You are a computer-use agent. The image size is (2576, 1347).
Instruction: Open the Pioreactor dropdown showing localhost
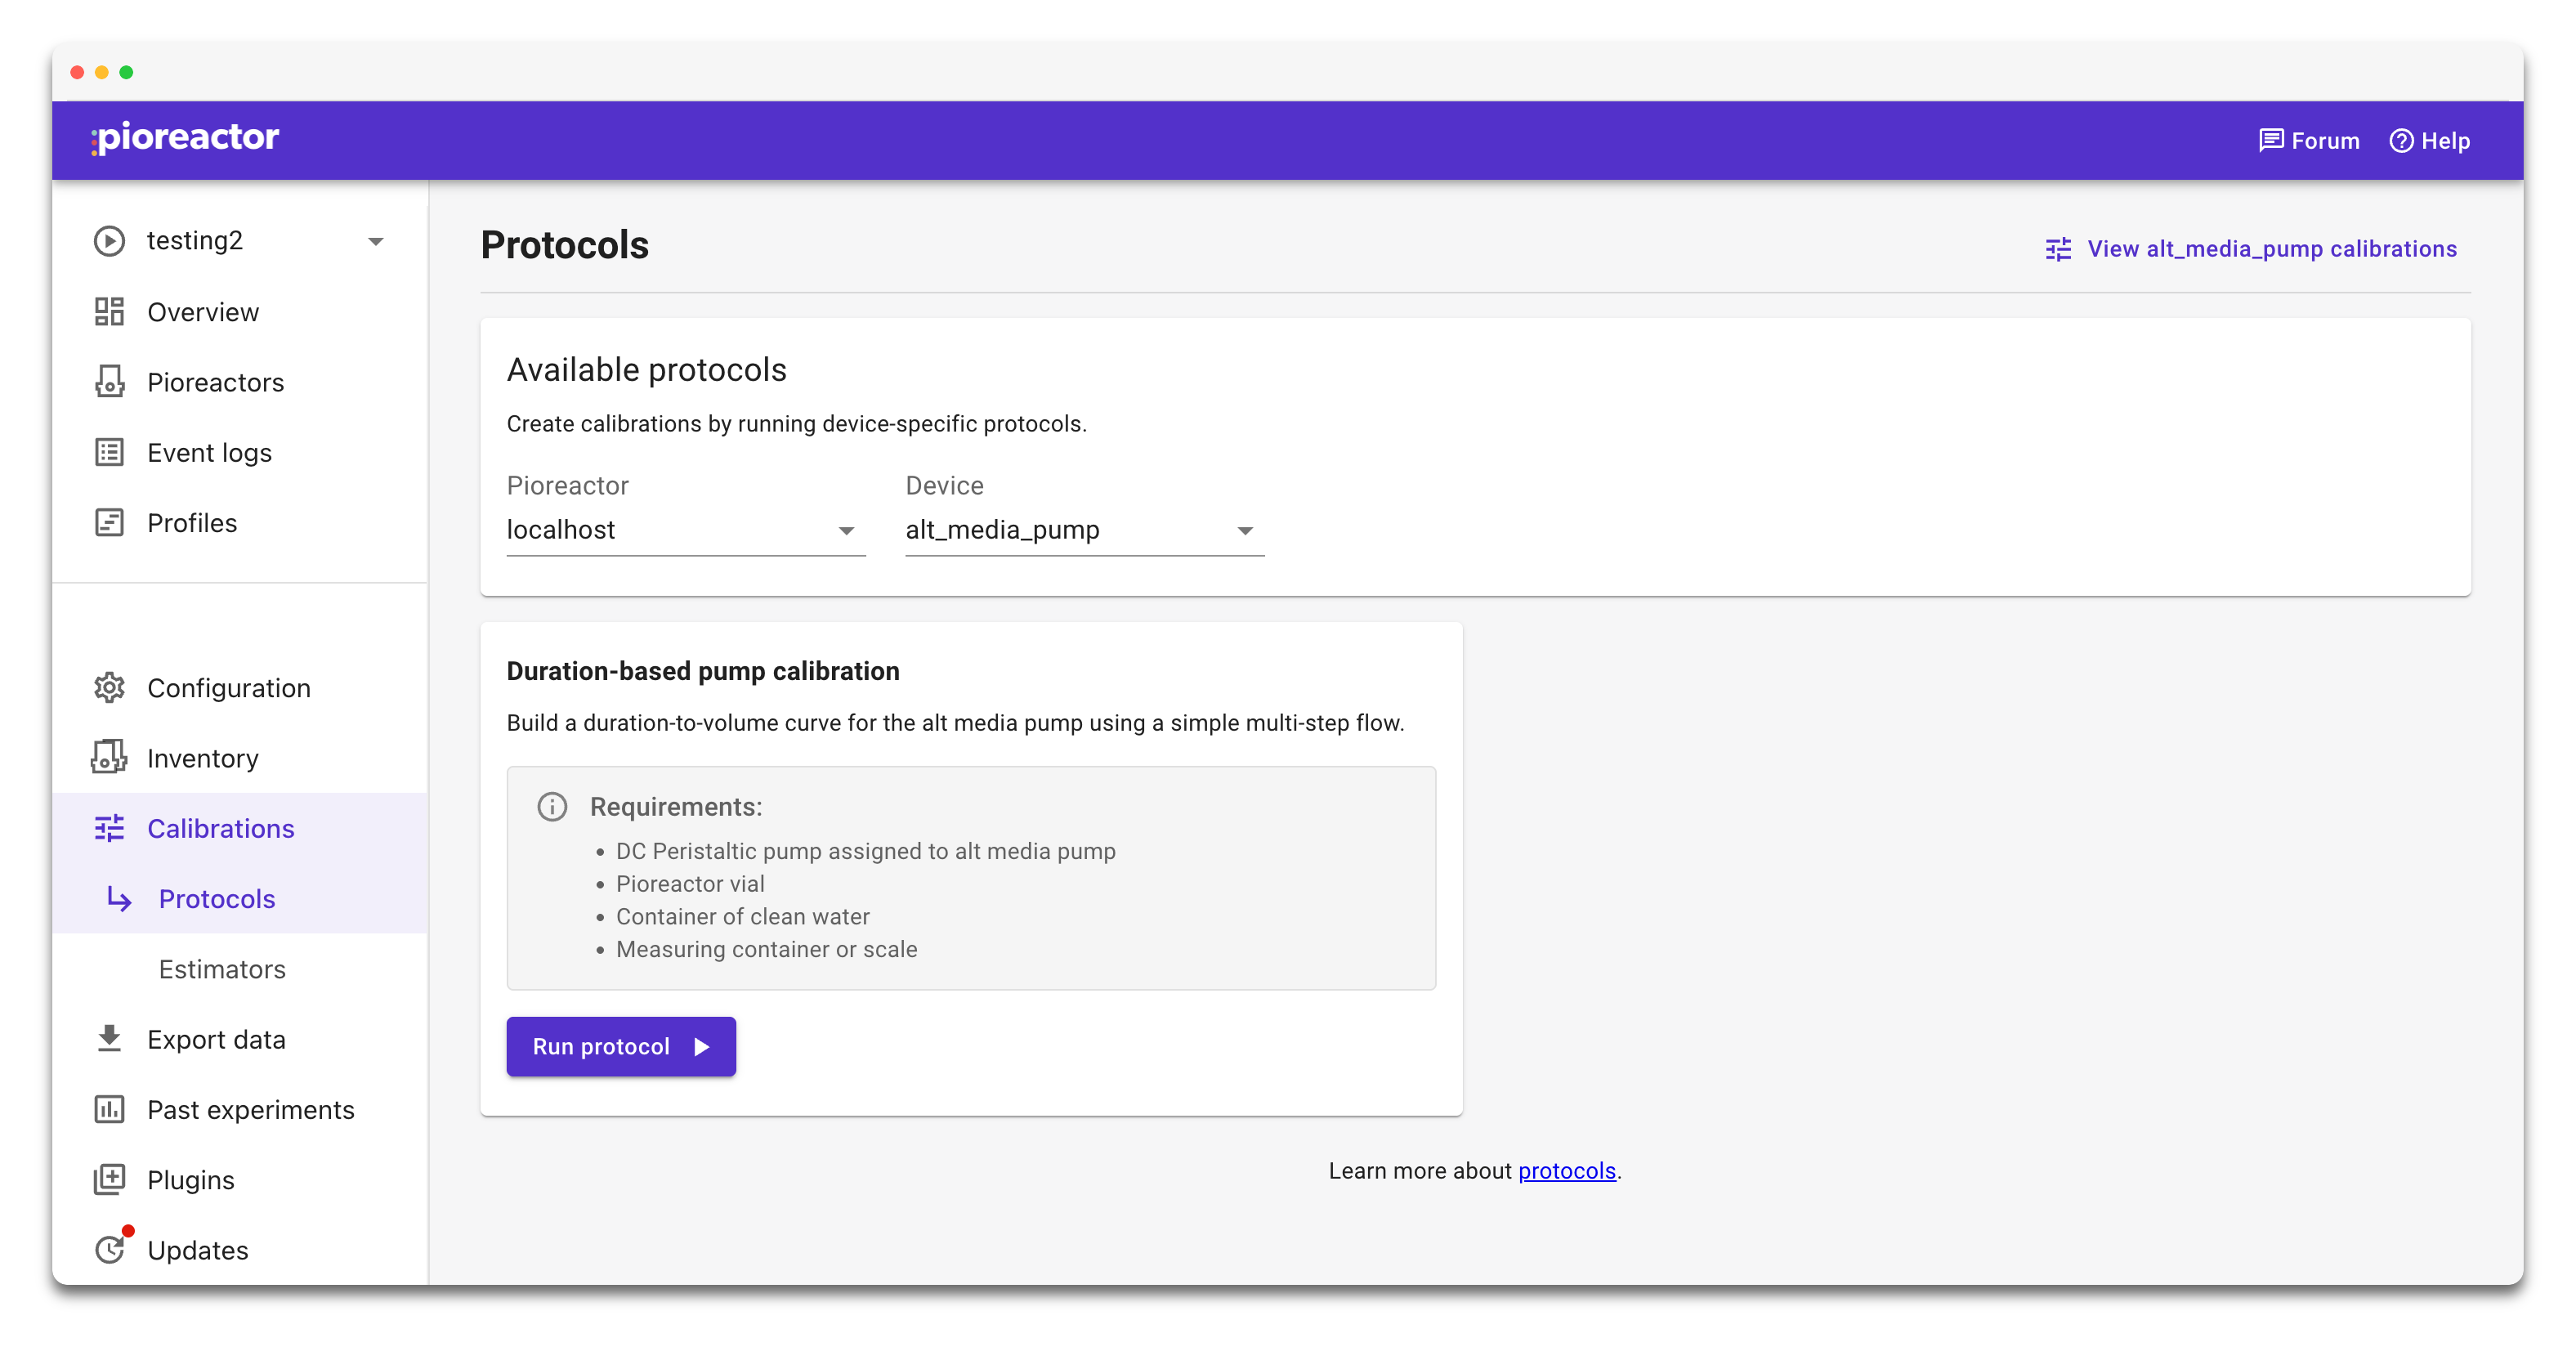[686, 530]
